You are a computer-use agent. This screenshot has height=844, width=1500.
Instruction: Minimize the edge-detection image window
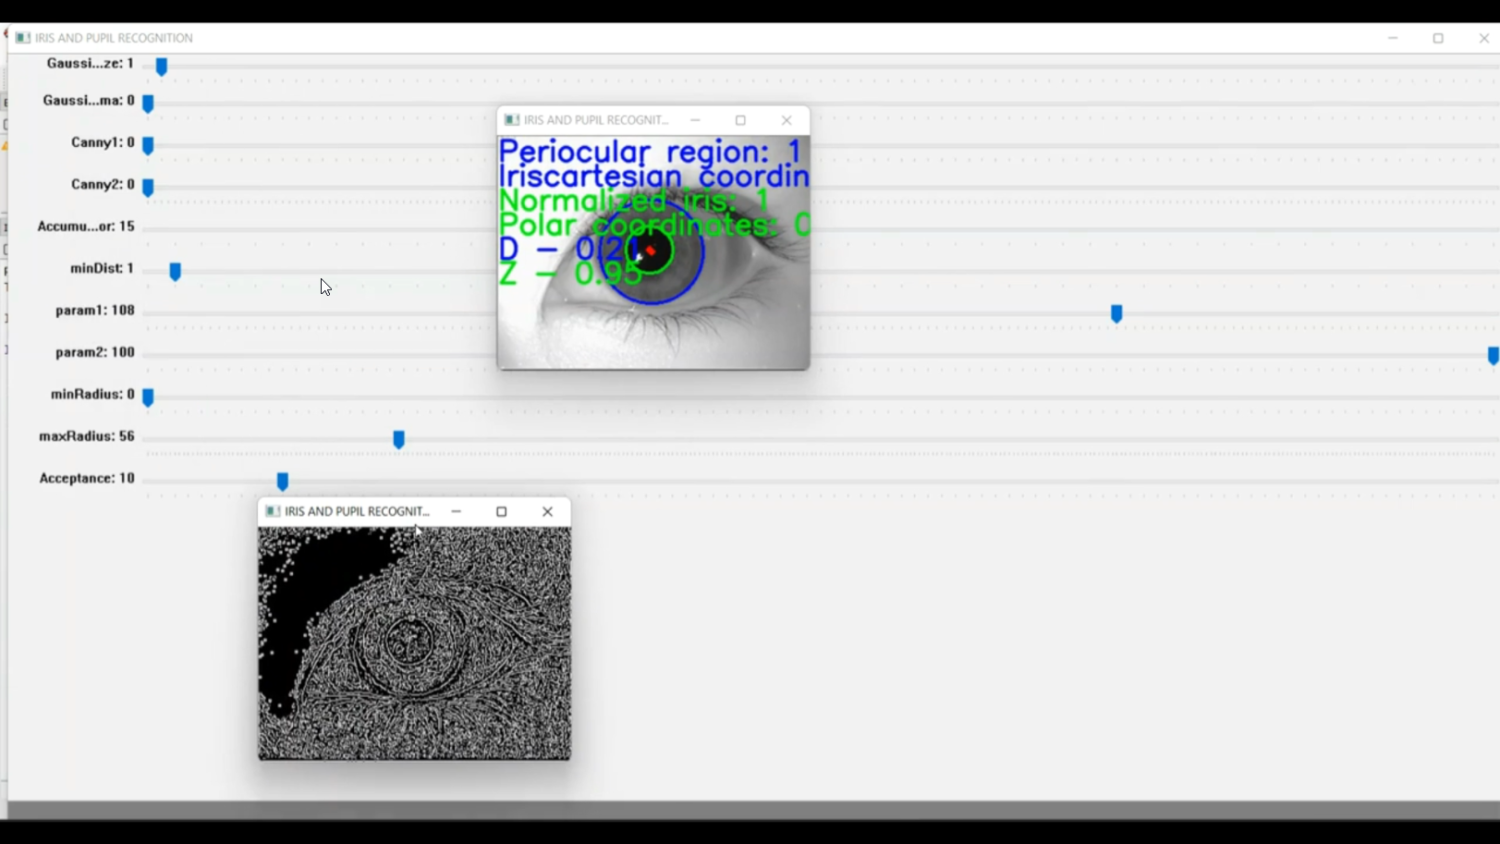(x=456, y=511)
